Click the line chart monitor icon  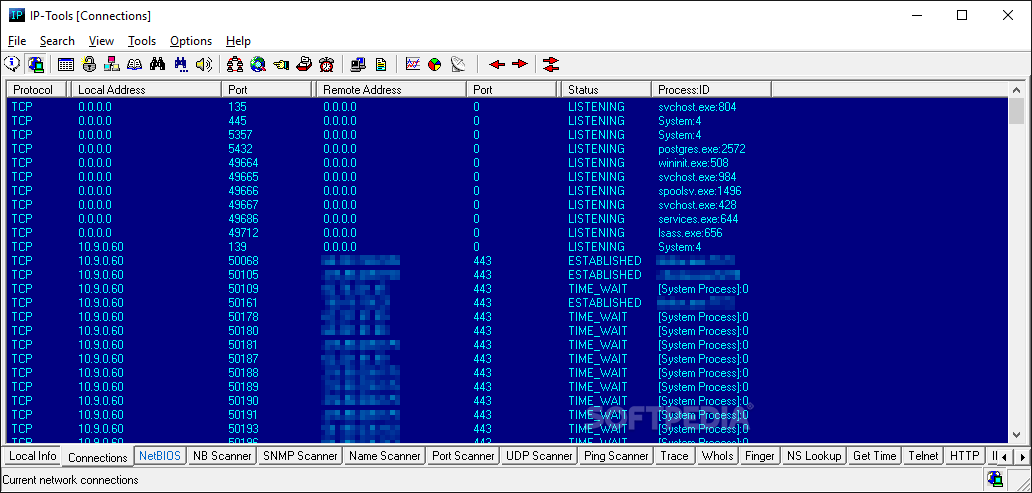pyautogui.click(x=413, y=64)
